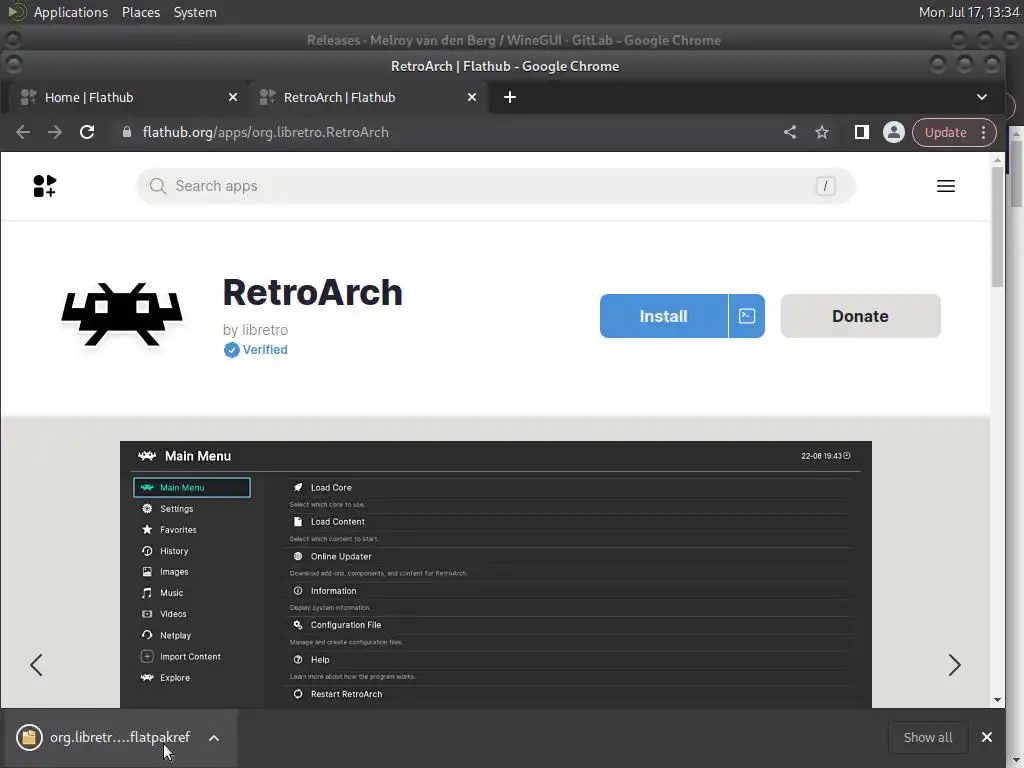The width and height of the screenshot is (1024, 768).
Task: Click the Verified badge link
Action: point(256,350)
